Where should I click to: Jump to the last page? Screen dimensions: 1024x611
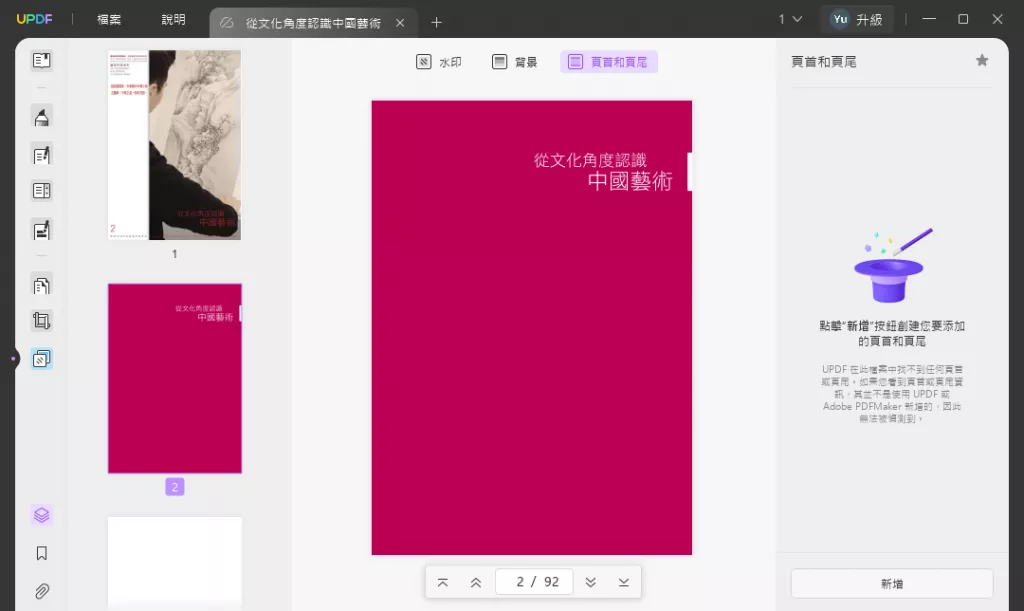[x=624, y=582]
